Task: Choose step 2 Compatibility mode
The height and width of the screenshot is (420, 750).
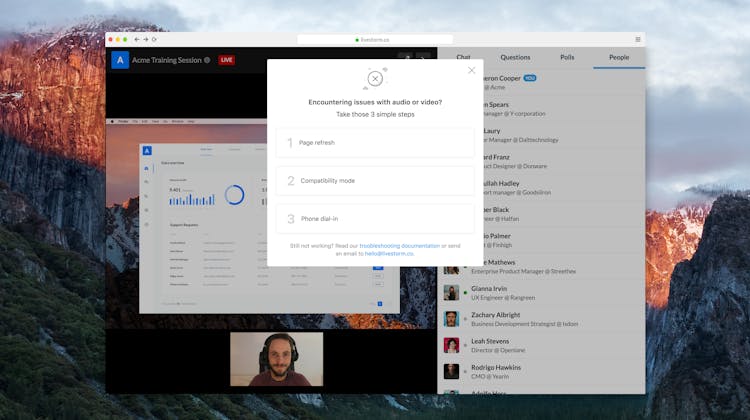Action: click(x=375, y=181)
